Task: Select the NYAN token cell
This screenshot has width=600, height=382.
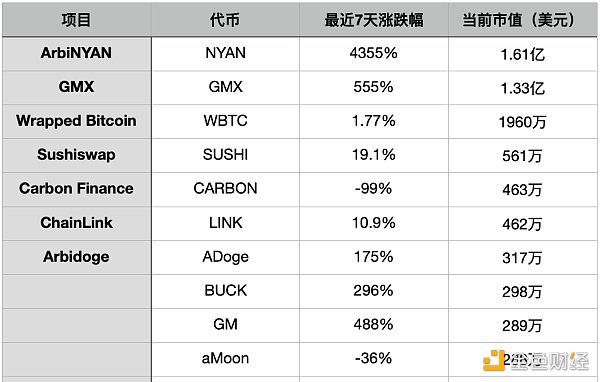Action: (x=225, y=54)
